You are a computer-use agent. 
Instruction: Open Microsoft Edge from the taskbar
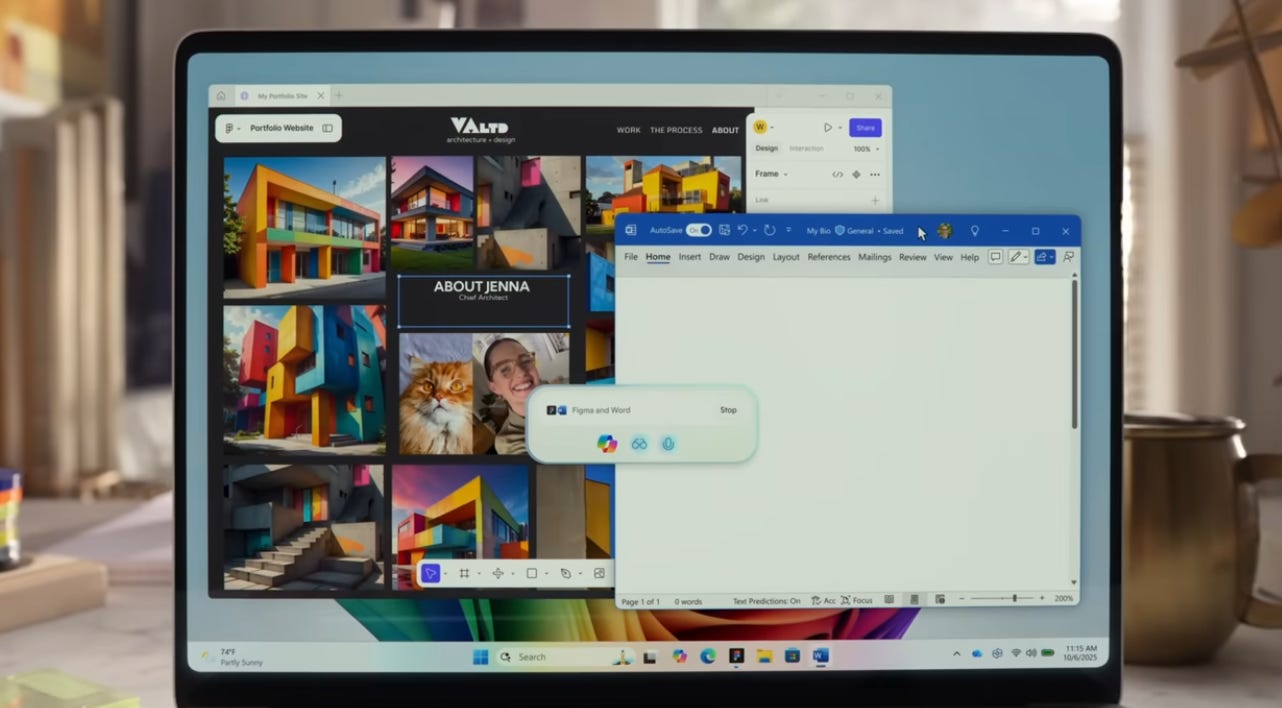click(x=708, y=656)
